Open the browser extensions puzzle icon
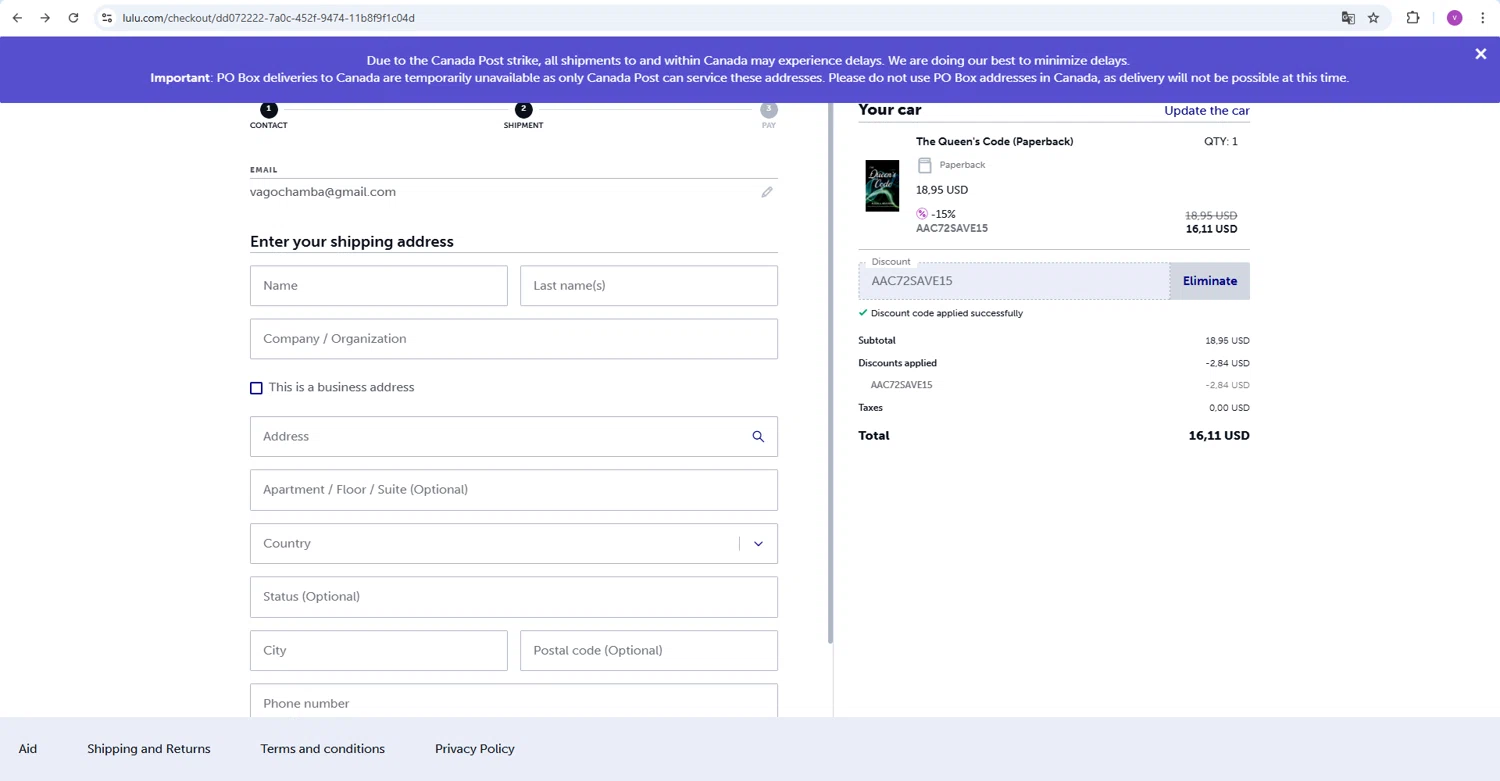Screen dimensions: 1500x781 point(1412,18)
